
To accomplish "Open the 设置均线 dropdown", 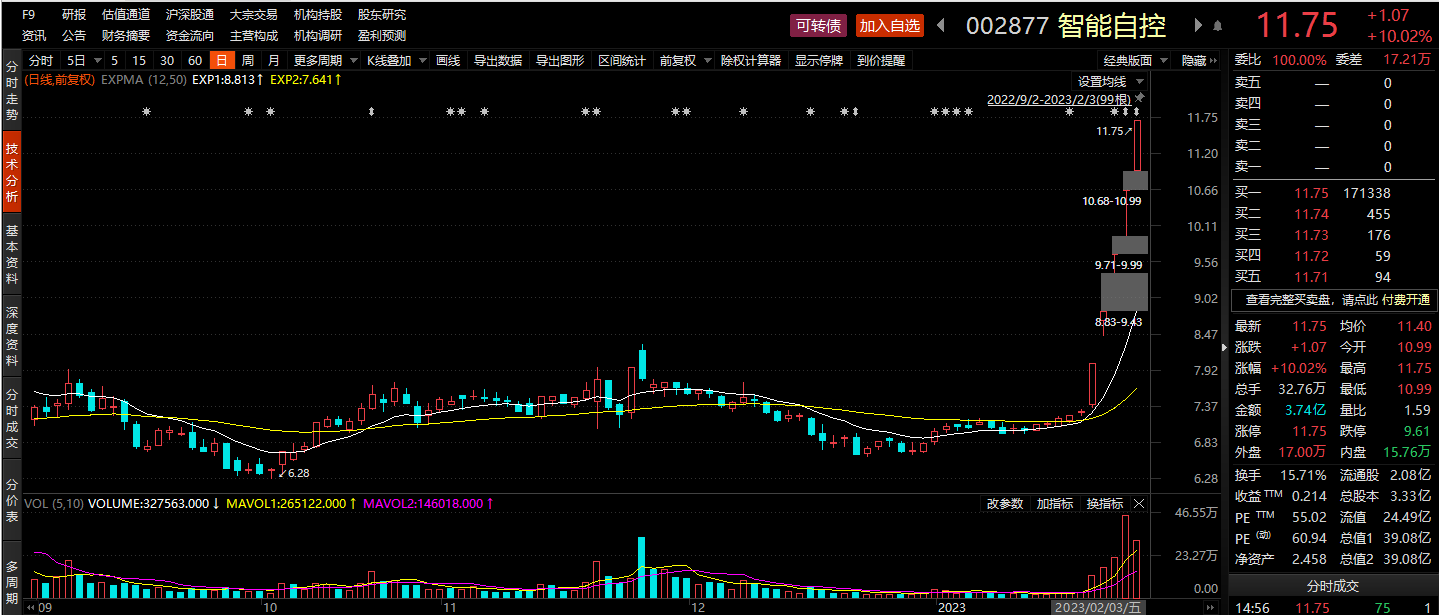I will tap(1140, 81).
